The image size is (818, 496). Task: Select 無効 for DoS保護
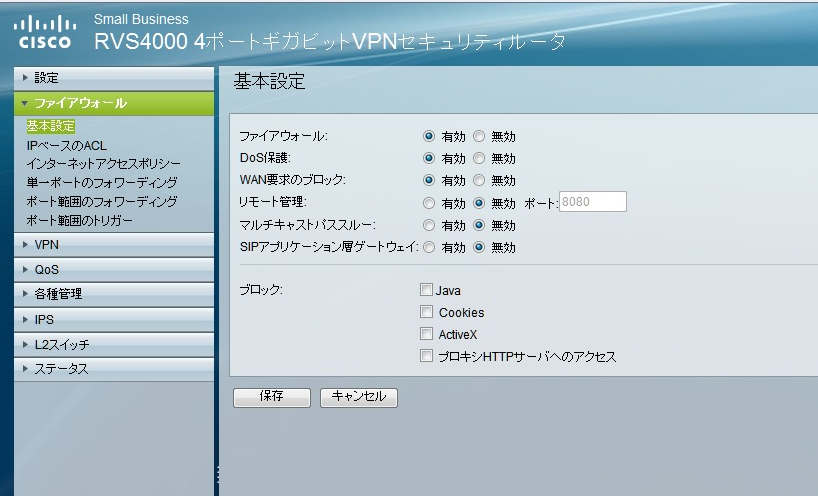tap(479, 158)
